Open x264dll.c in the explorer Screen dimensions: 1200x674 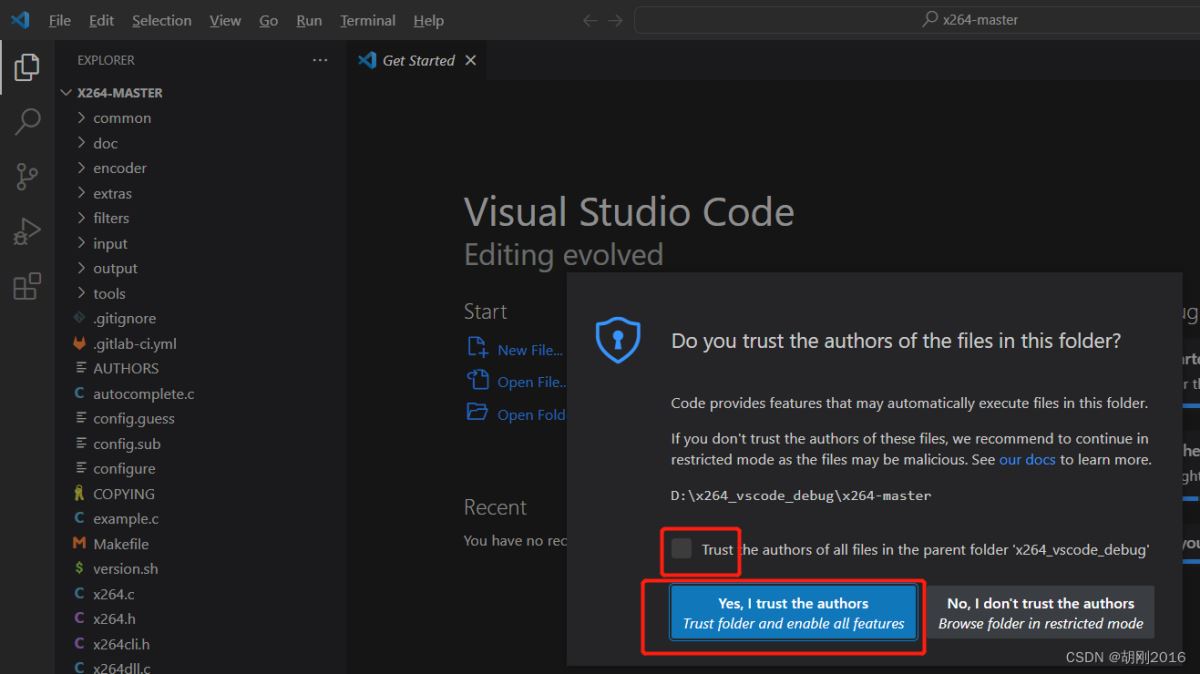point(122,667)
